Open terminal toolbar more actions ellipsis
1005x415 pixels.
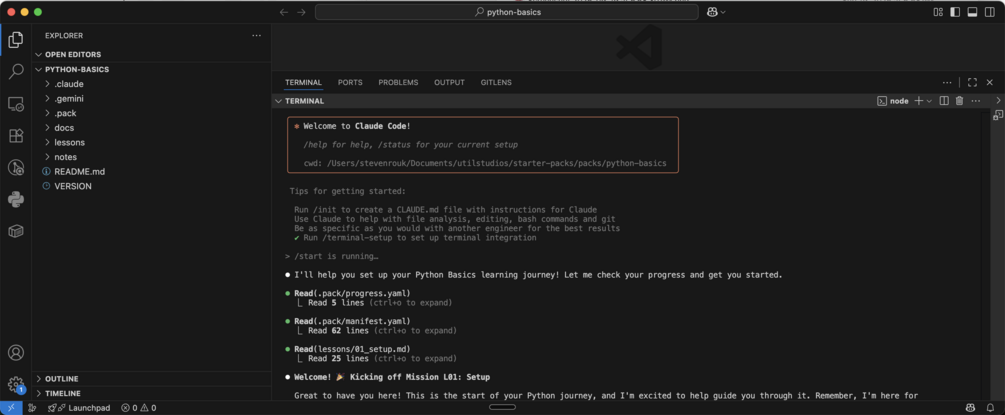tap(976, 101)
